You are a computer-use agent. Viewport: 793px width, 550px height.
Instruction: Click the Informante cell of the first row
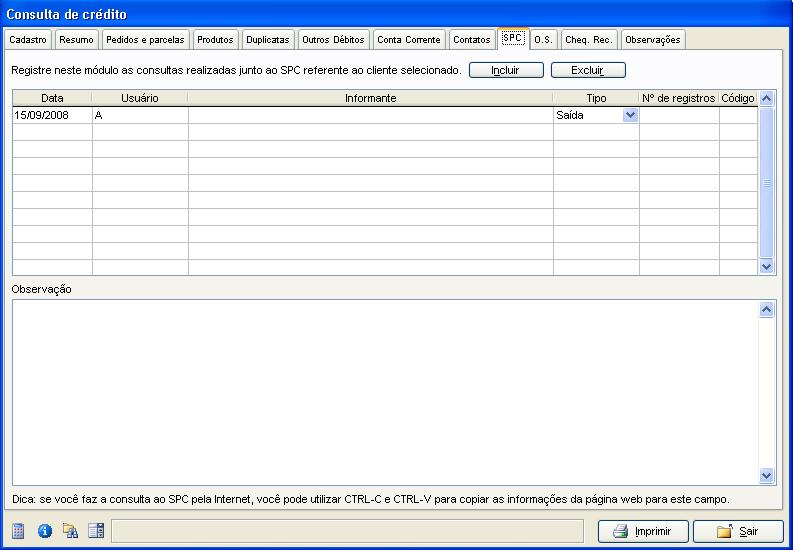coord(371,115)
